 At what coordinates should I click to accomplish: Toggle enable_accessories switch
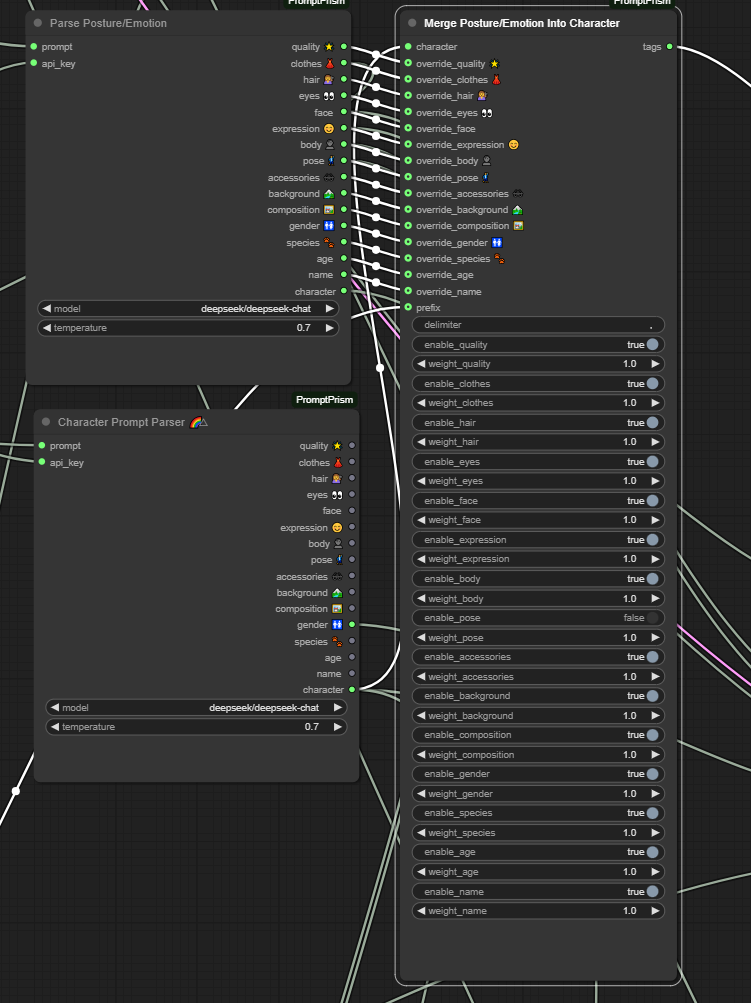[652, 657]
